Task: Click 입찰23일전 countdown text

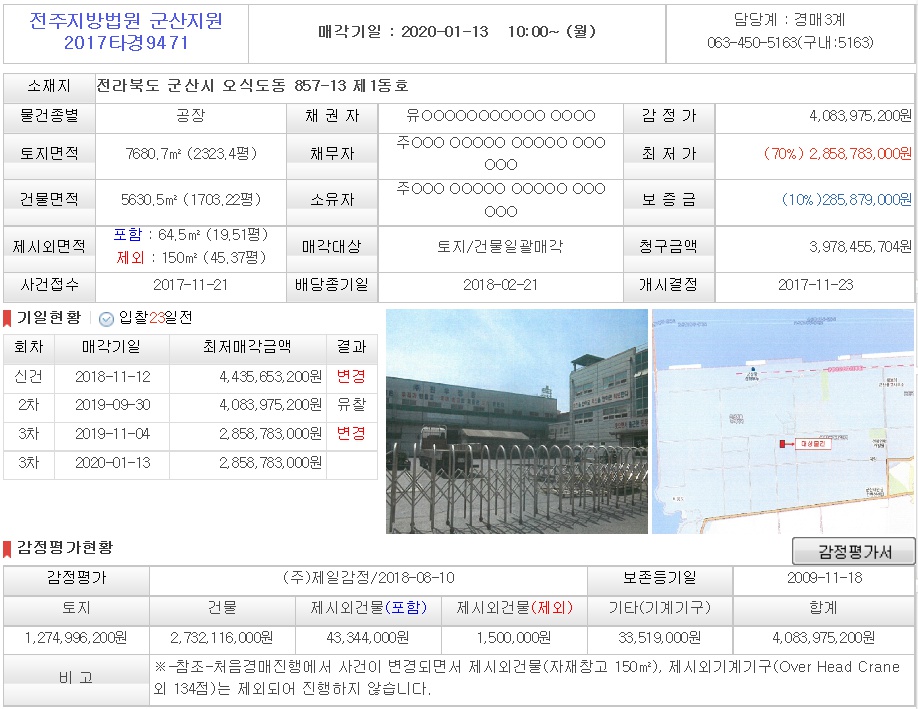Action: click(155, 318)
